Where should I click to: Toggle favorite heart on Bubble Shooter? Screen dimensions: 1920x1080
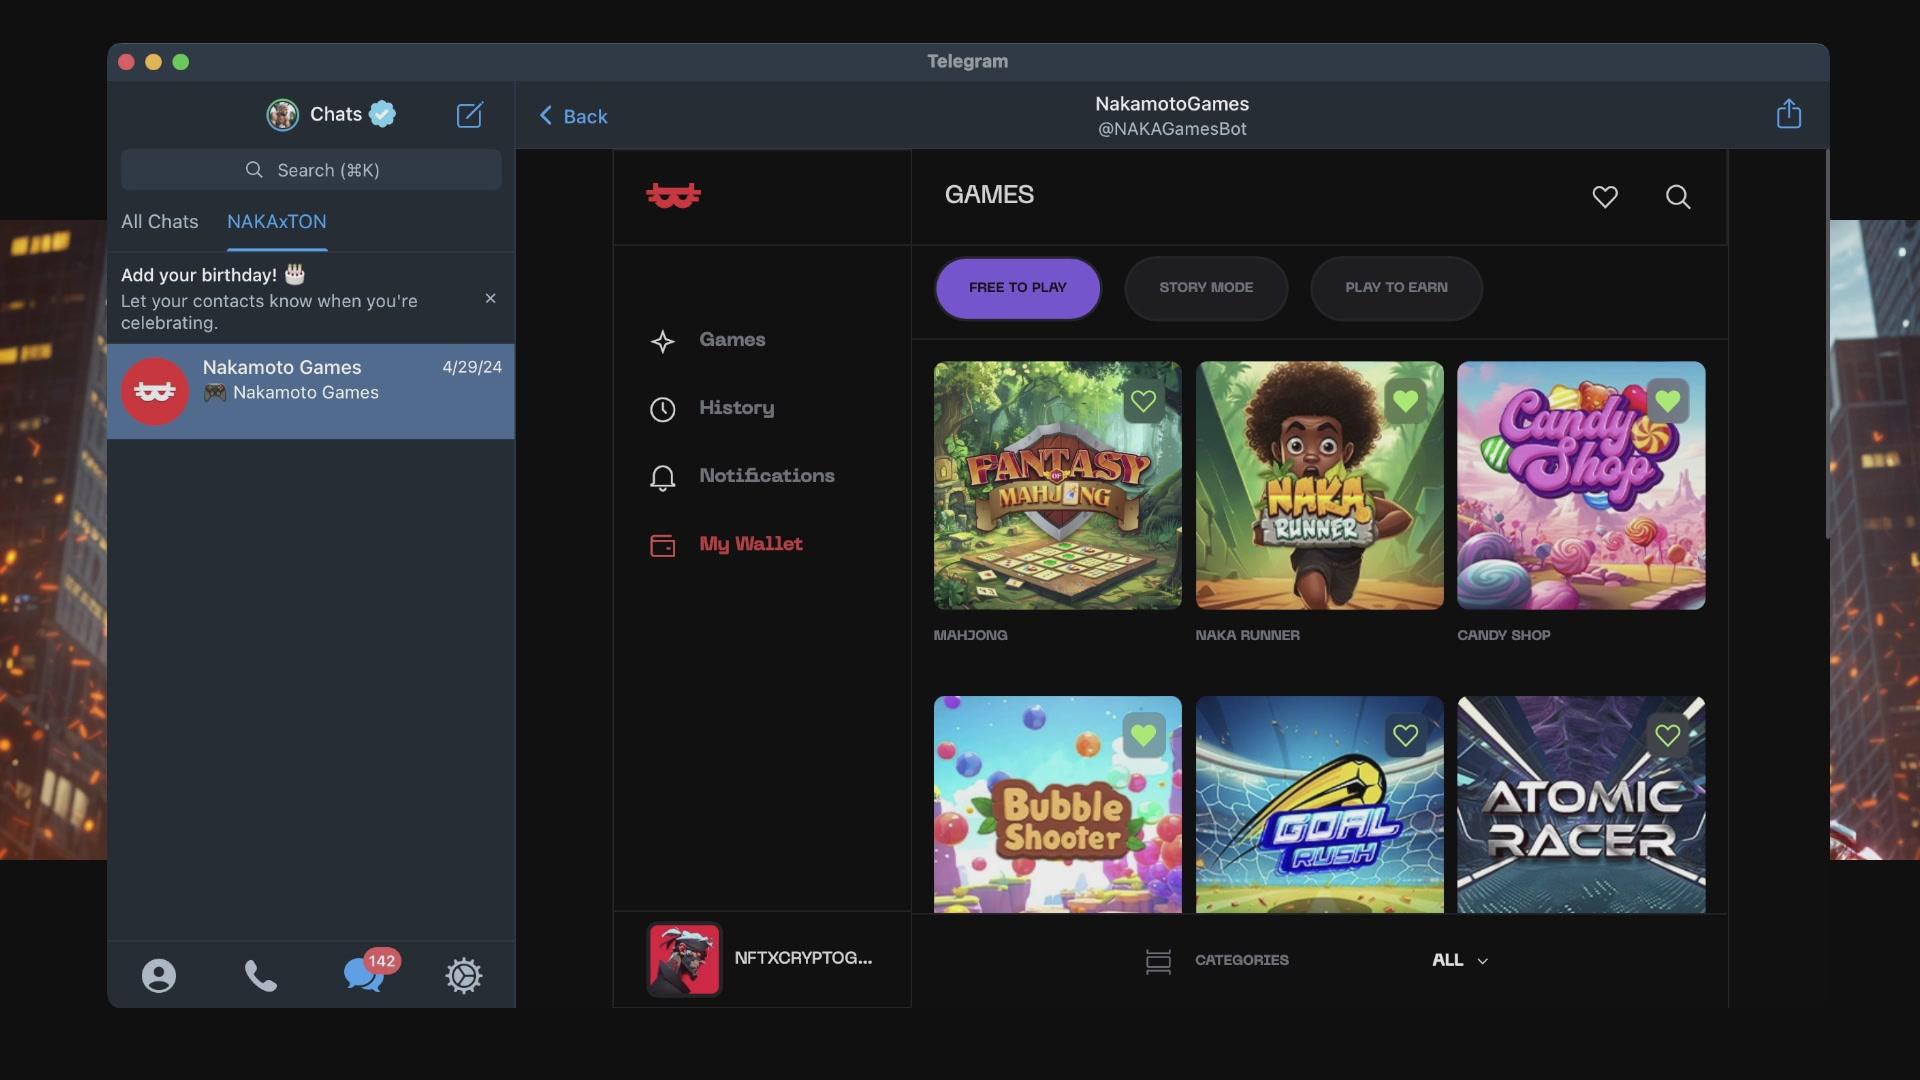point(1143,736)
